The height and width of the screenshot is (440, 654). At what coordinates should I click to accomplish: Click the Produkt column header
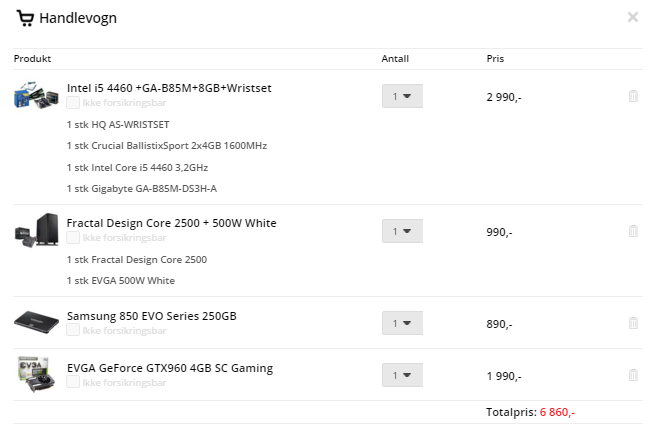[33, 59]
